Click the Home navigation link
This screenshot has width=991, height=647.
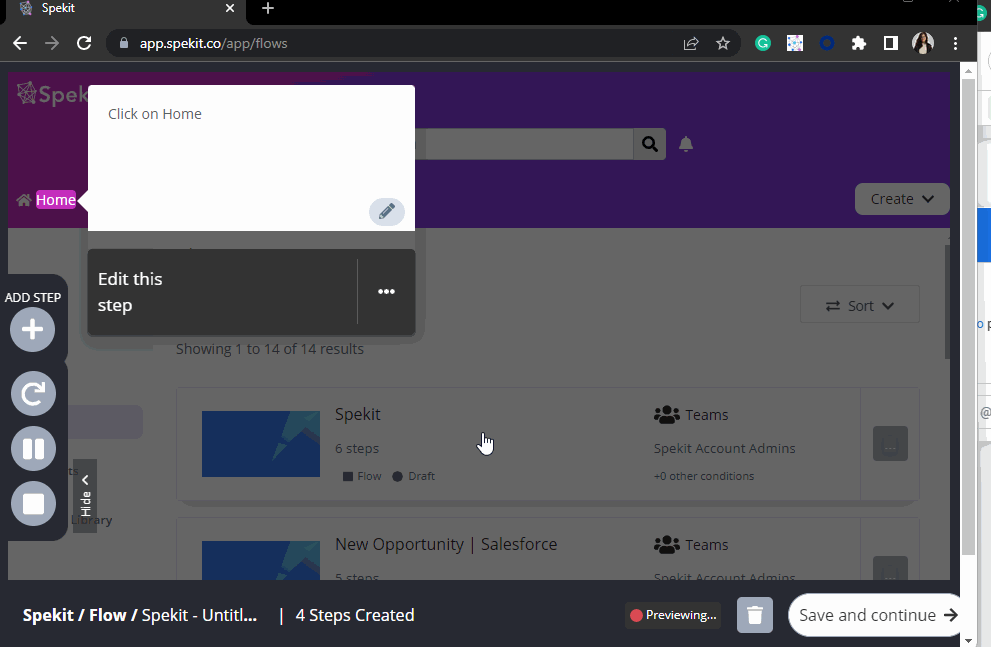tap(56, 200)
